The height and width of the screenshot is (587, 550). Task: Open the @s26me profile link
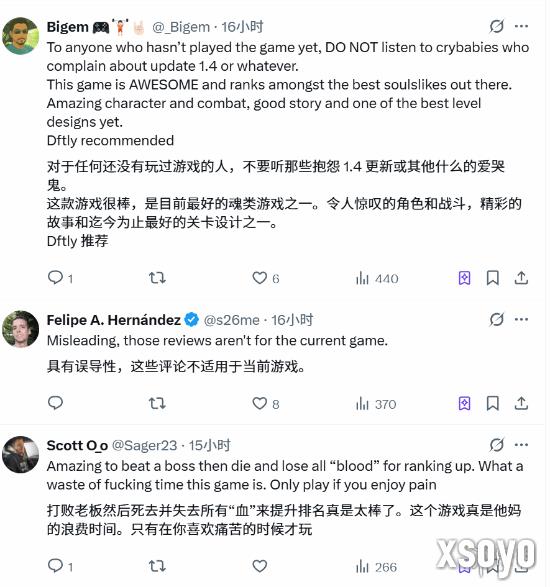231,320
